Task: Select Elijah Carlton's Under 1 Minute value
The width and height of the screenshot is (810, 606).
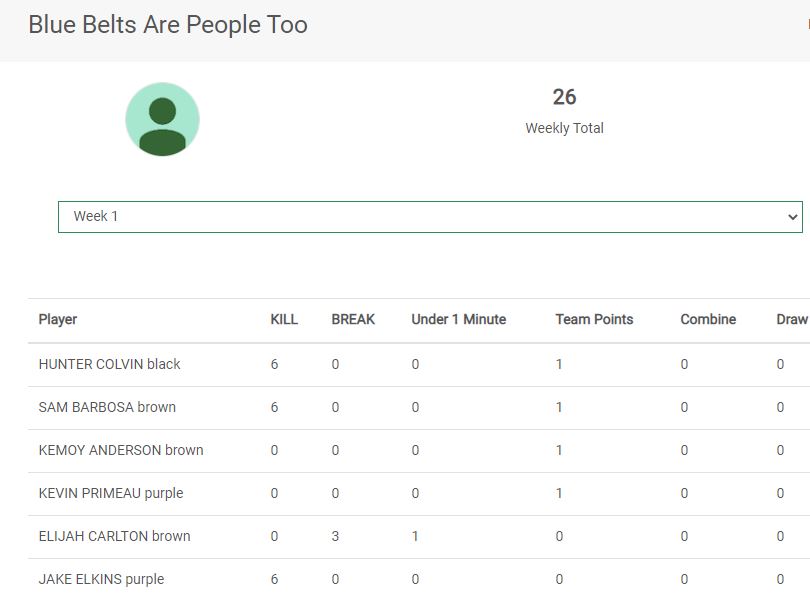Action: click(x=415, y=537)
